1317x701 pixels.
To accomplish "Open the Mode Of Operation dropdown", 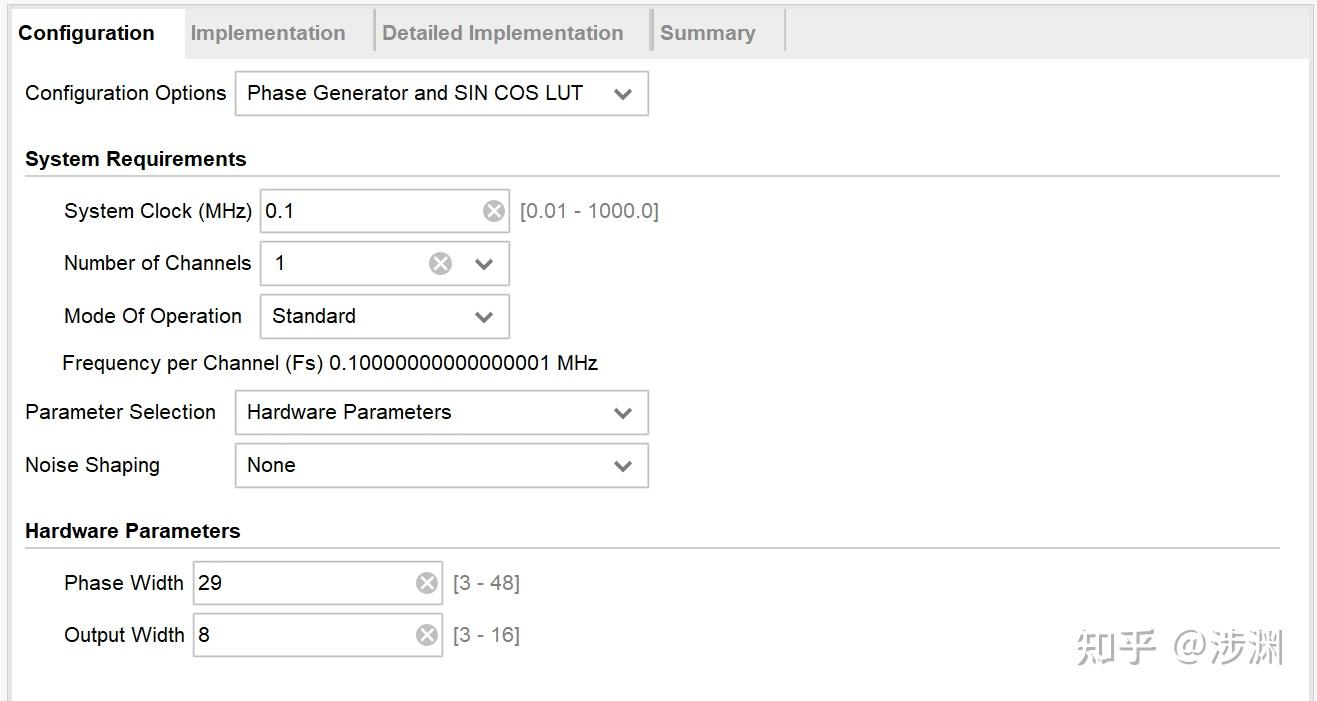I will pos(385,316).
